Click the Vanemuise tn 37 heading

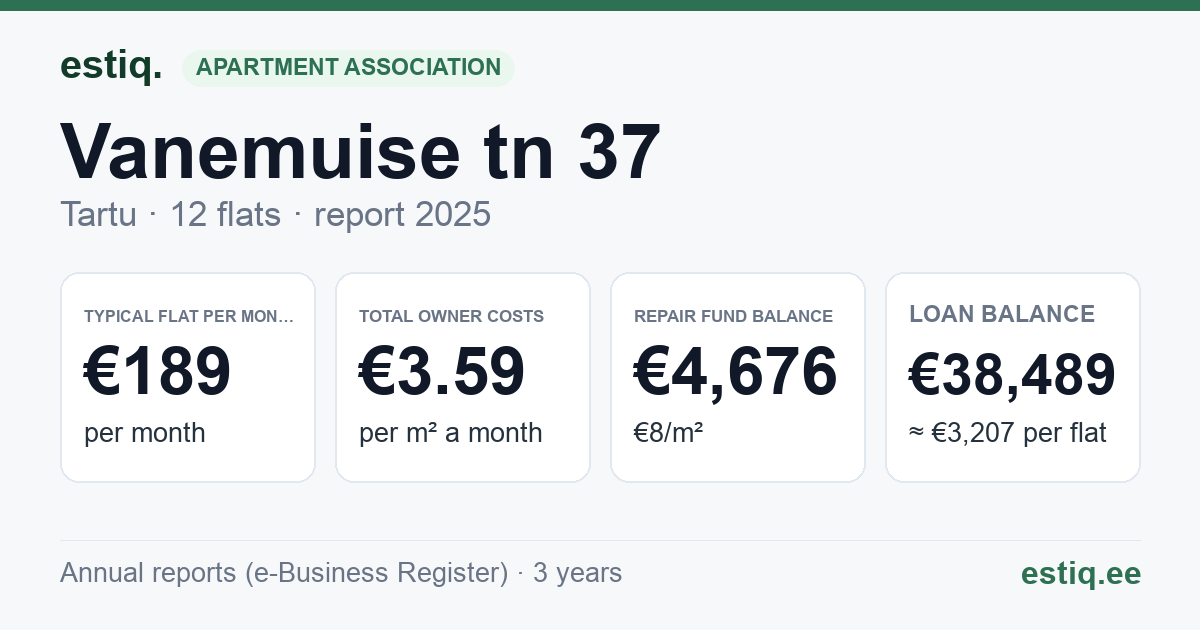pos(360,151)
